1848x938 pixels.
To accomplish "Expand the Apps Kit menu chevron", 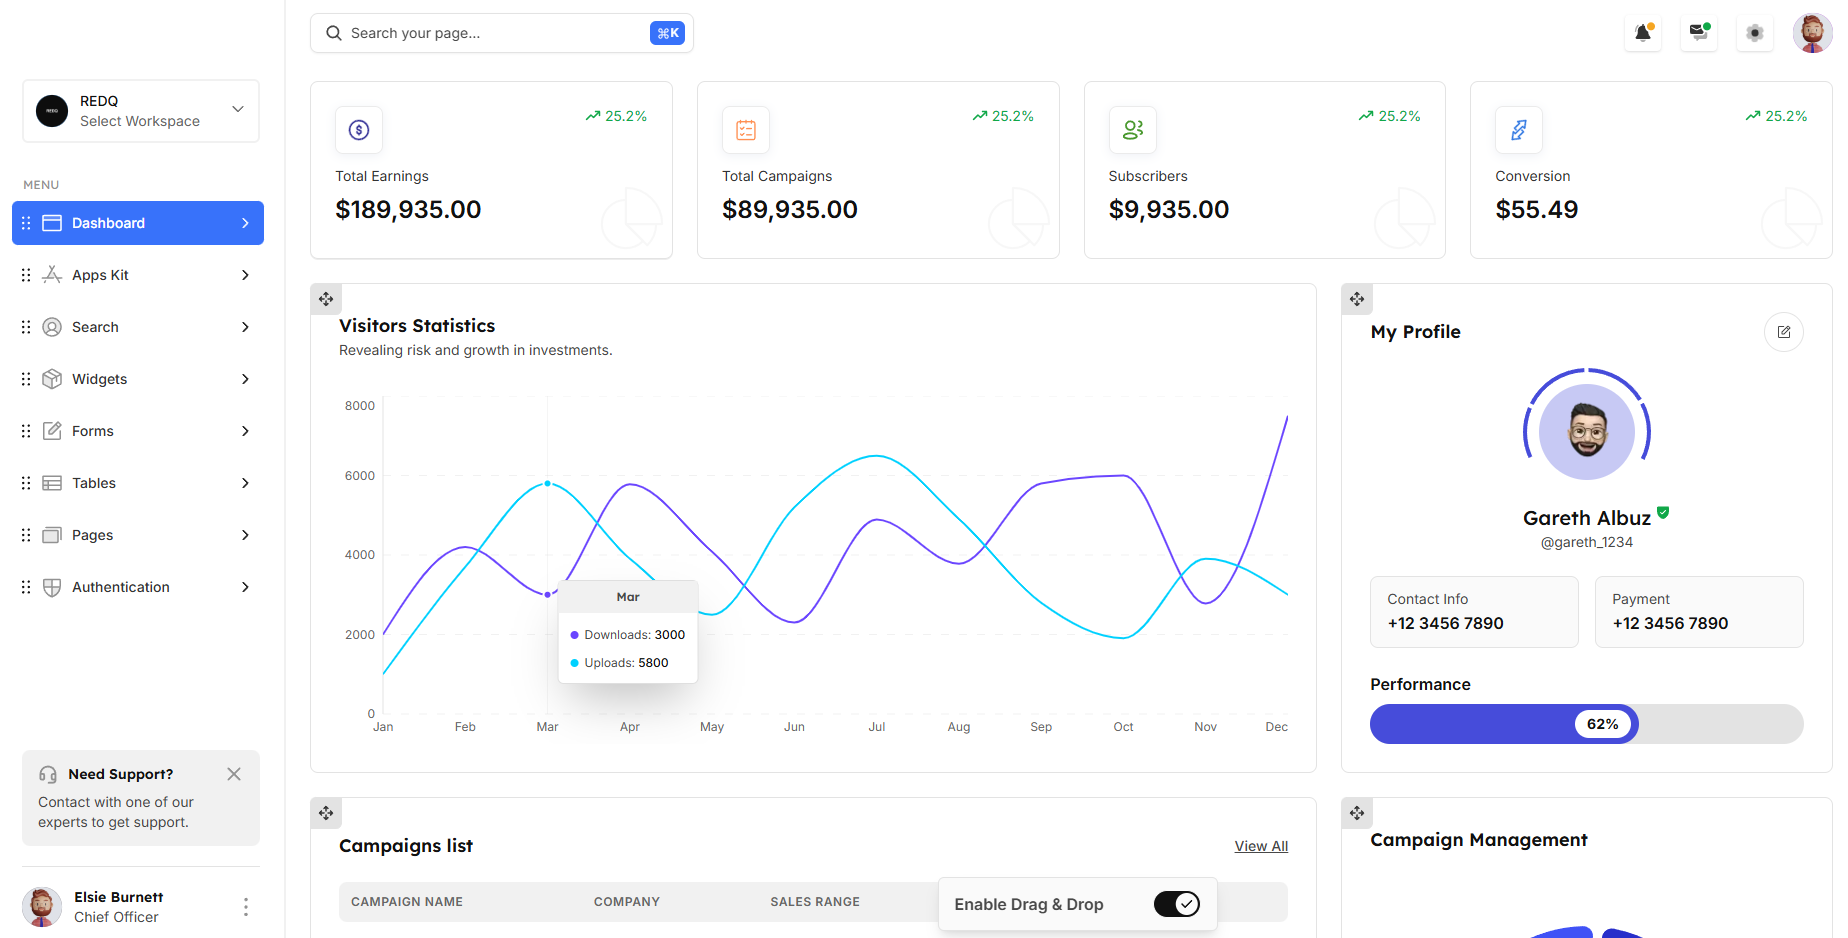I will coord(245,275).
